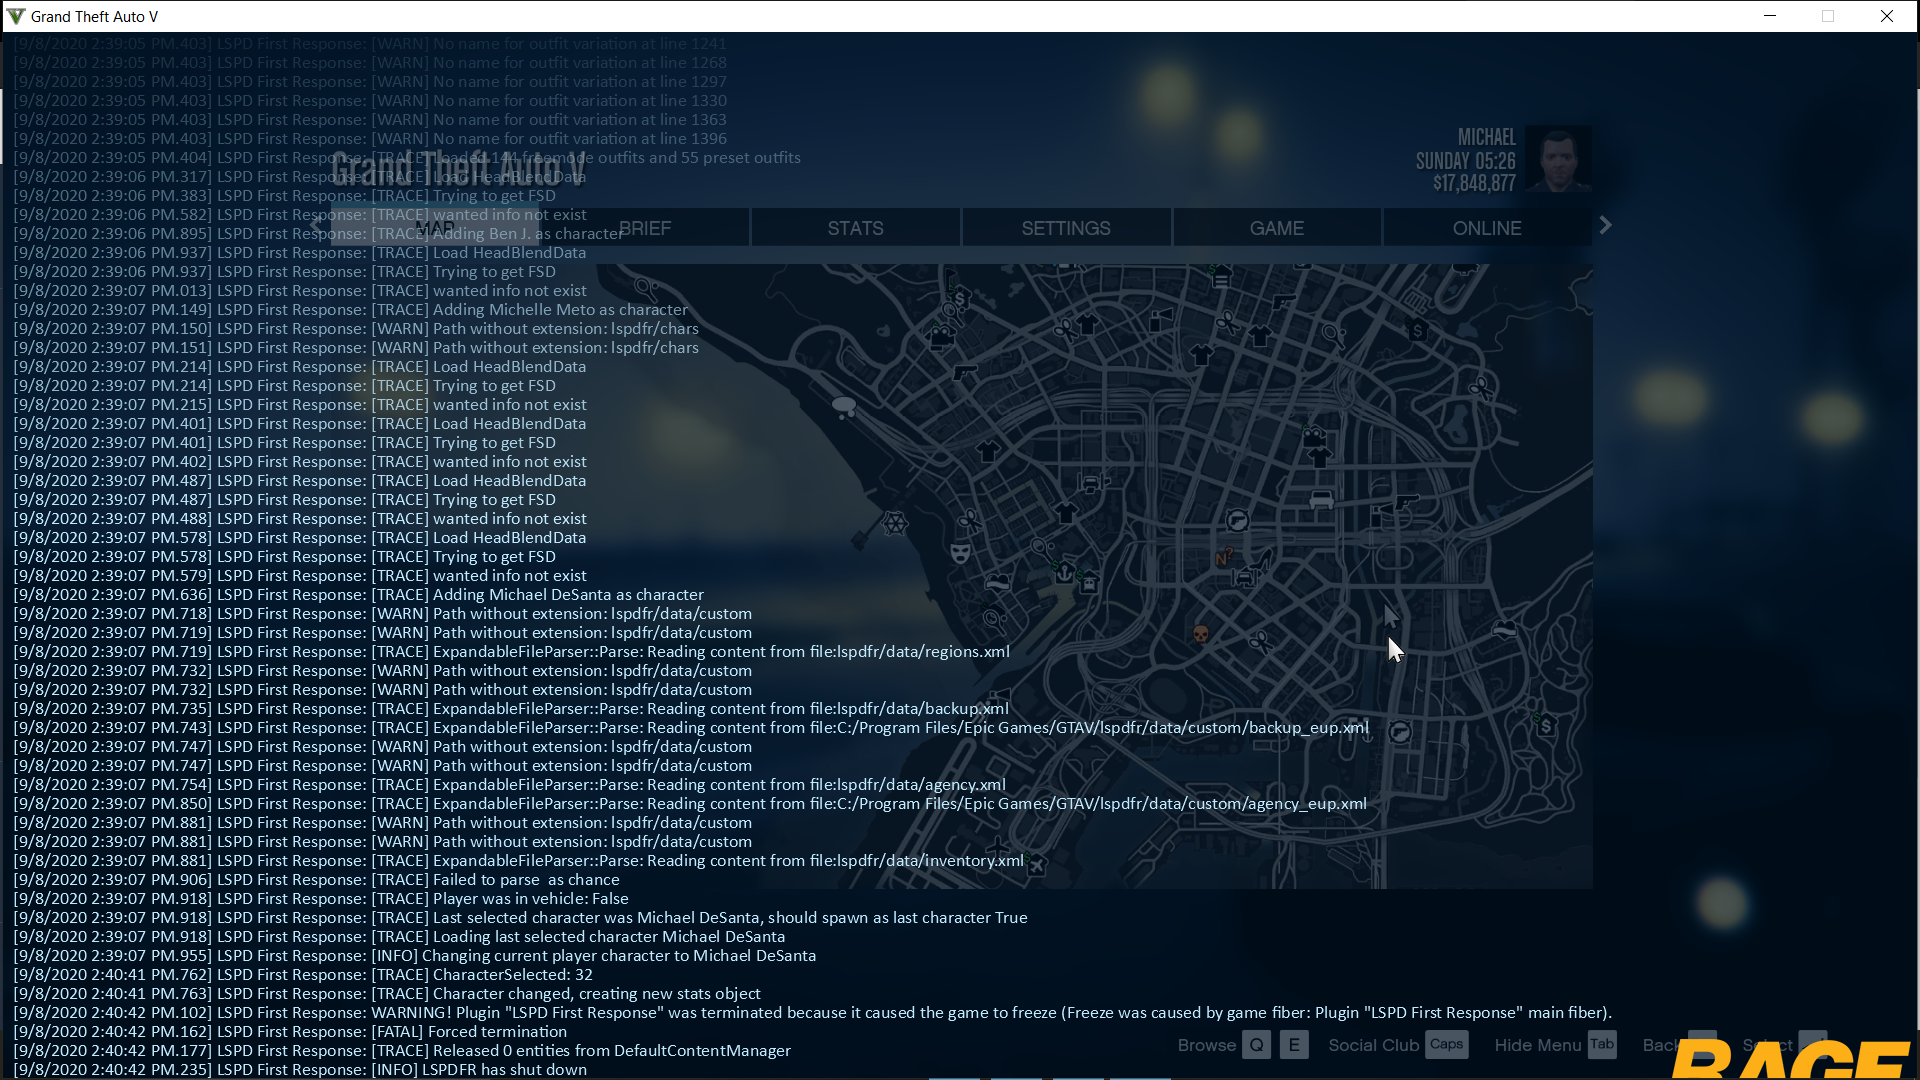Viewport: 1920px width, 1080px height.
Task: Click the orange skull marker on map
Action: (x=1201, y=634)
